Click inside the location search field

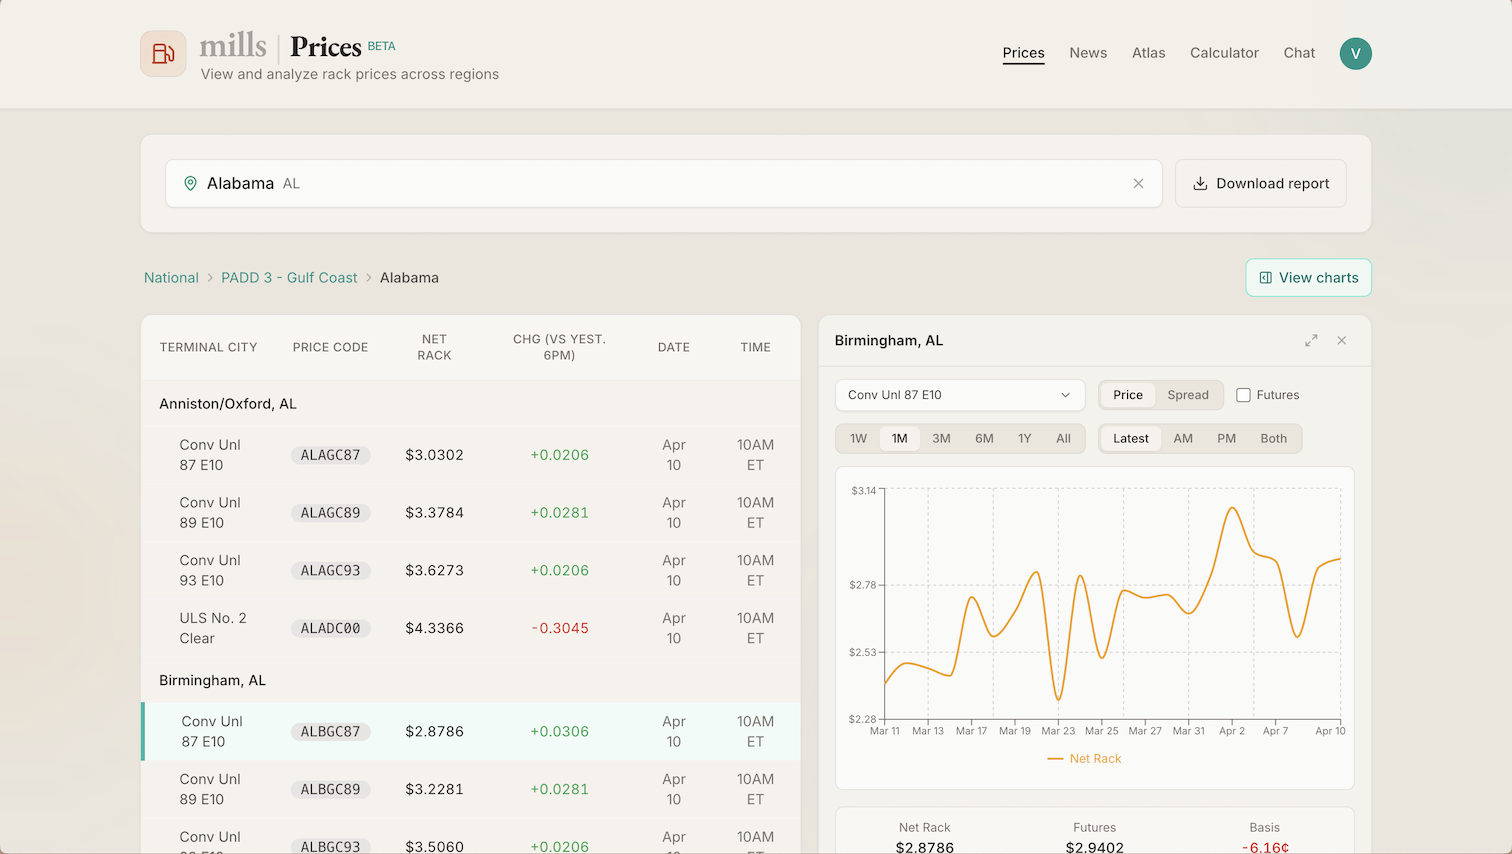[600, 183]
